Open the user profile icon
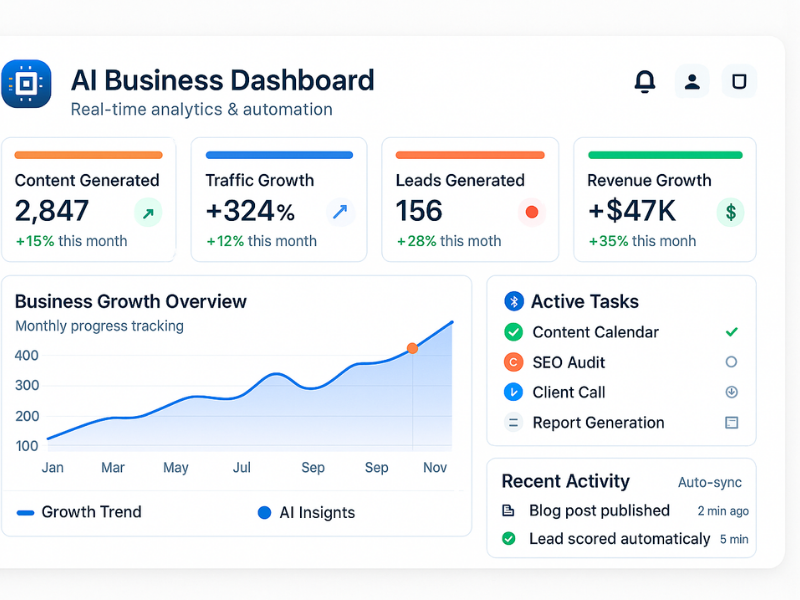Screen dimensions: 800x600 (692, 81)
